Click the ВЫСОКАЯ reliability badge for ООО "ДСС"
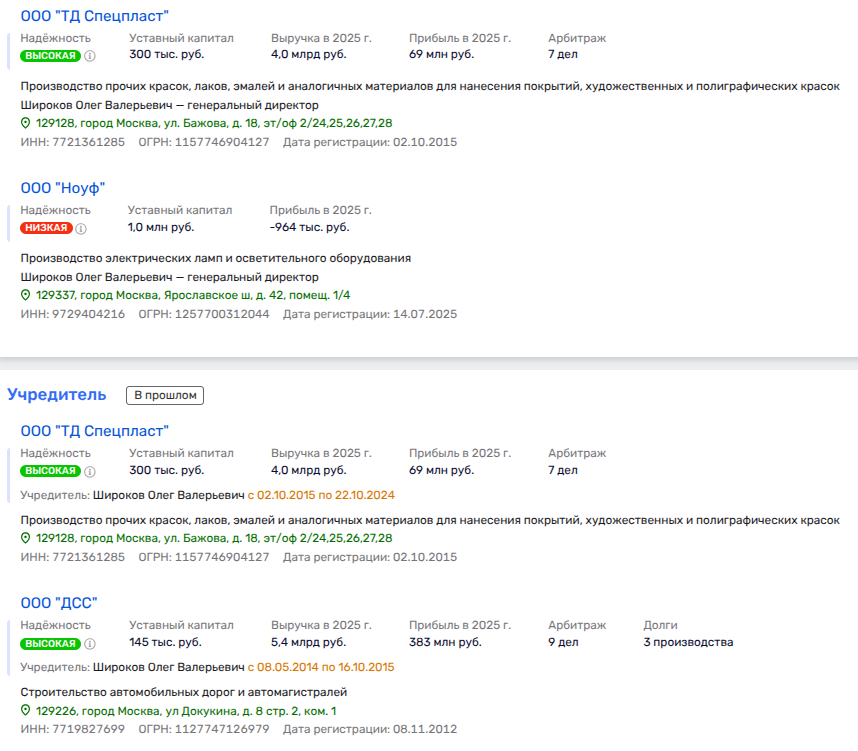The height and width of the screenshot is (751, 858). click(50, 643)
